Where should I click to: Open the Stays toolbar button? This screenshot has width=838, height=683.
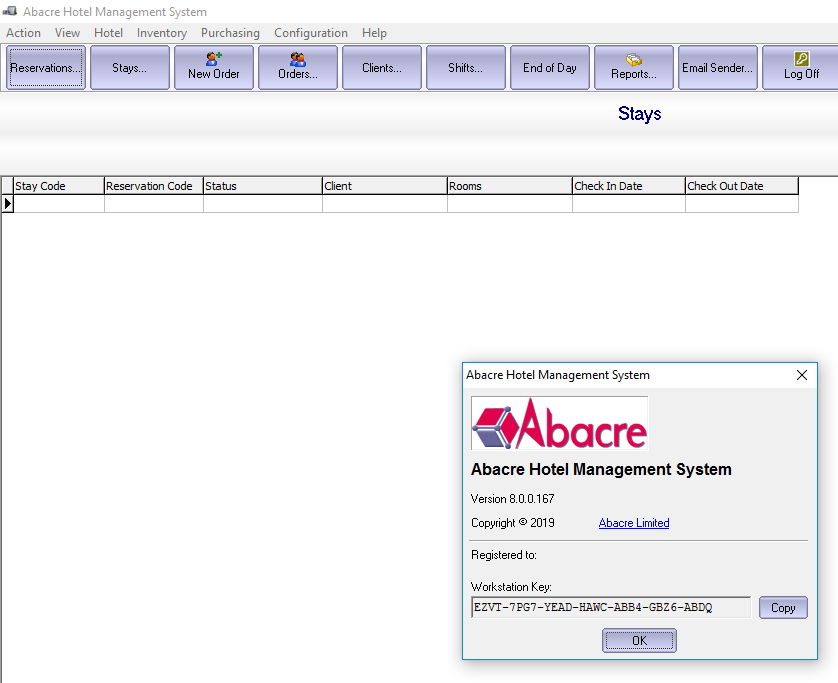[129, 67]
